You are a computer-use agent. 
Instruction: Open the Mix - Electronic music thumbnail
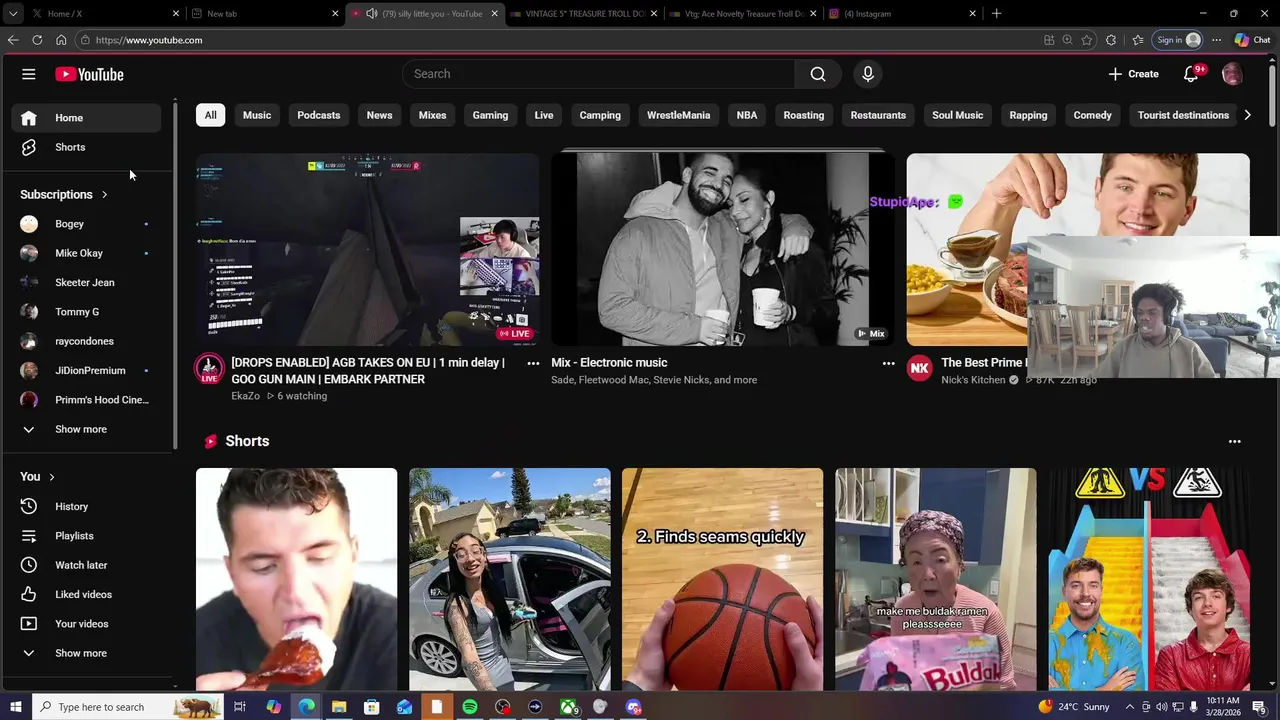coord(722,249)
